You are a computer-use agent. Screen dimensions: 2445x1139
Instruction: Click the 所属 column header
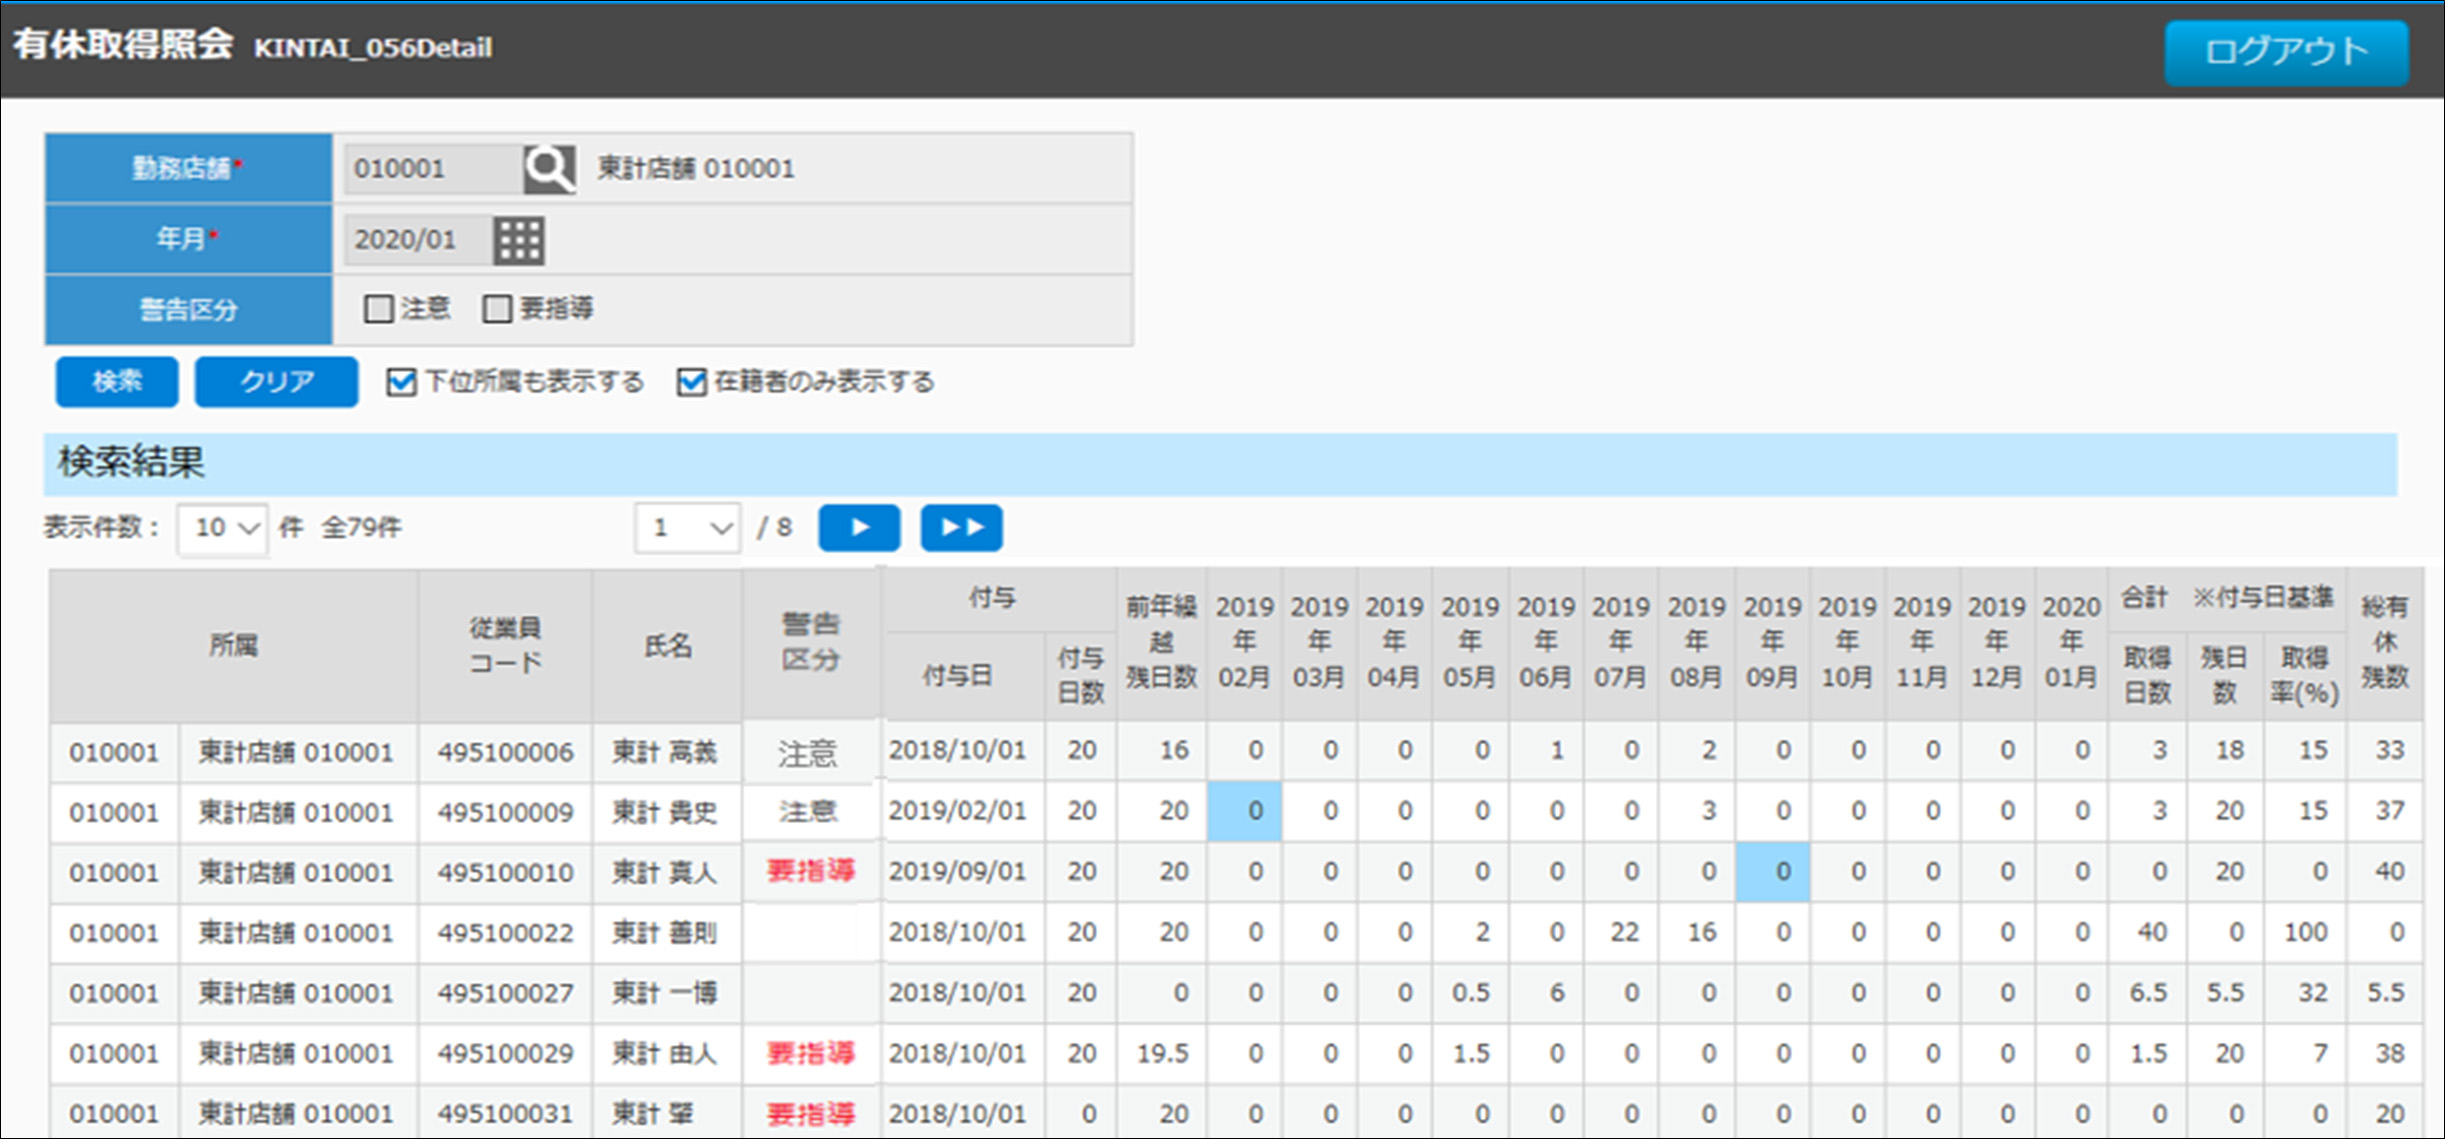[234, 646]
